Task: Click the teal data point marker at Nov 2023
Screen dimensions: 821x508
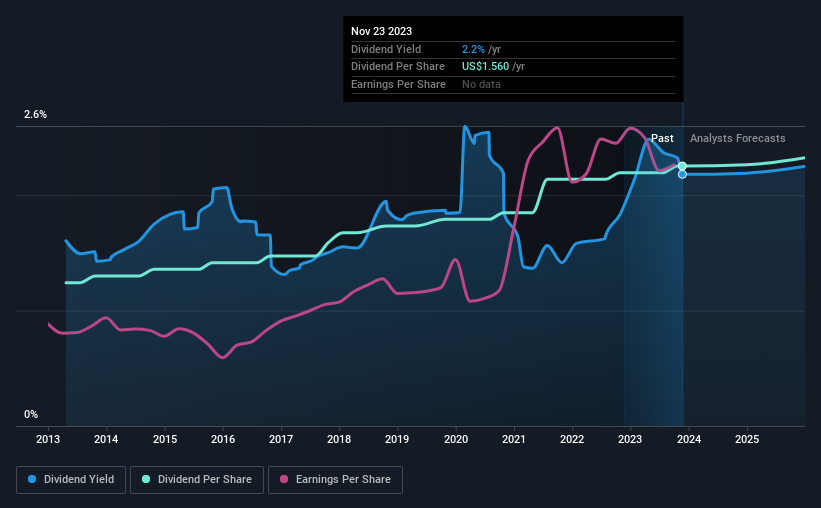Action: click(682, 166)
